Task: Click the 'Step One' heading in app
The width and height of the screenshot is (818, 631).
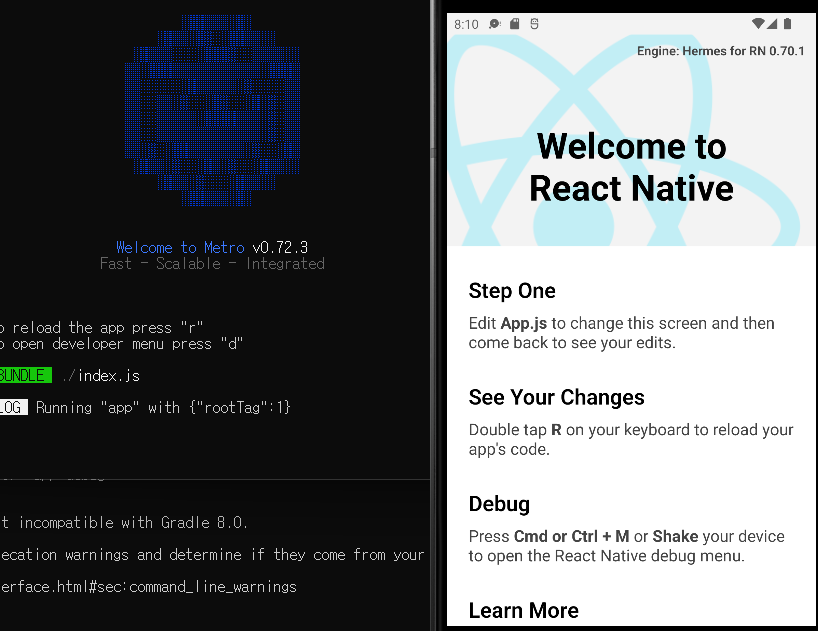Action: pyautogui.click(x=512, y=291)
